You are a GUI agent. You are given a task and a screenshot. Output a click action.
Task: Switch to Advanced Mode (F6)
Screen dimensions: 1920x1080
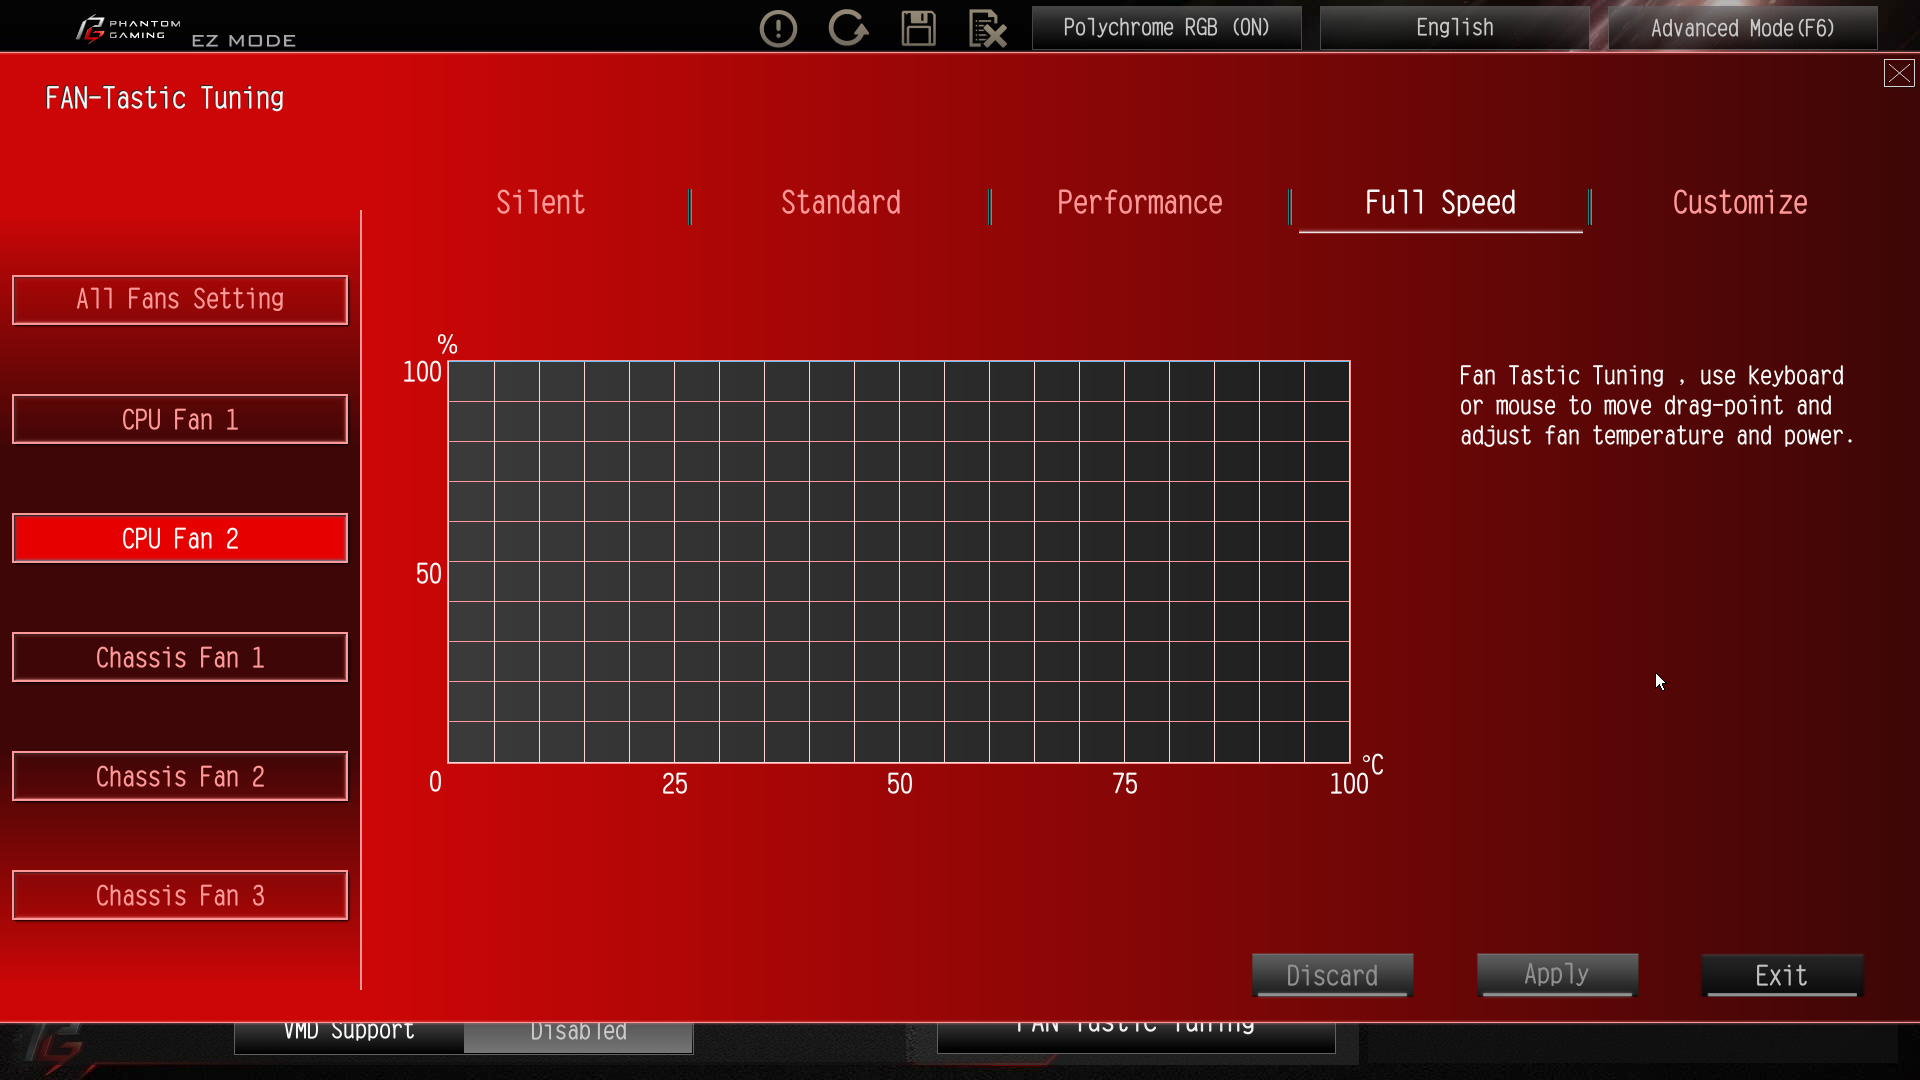pyautogui.click(x=1742, y=28)
